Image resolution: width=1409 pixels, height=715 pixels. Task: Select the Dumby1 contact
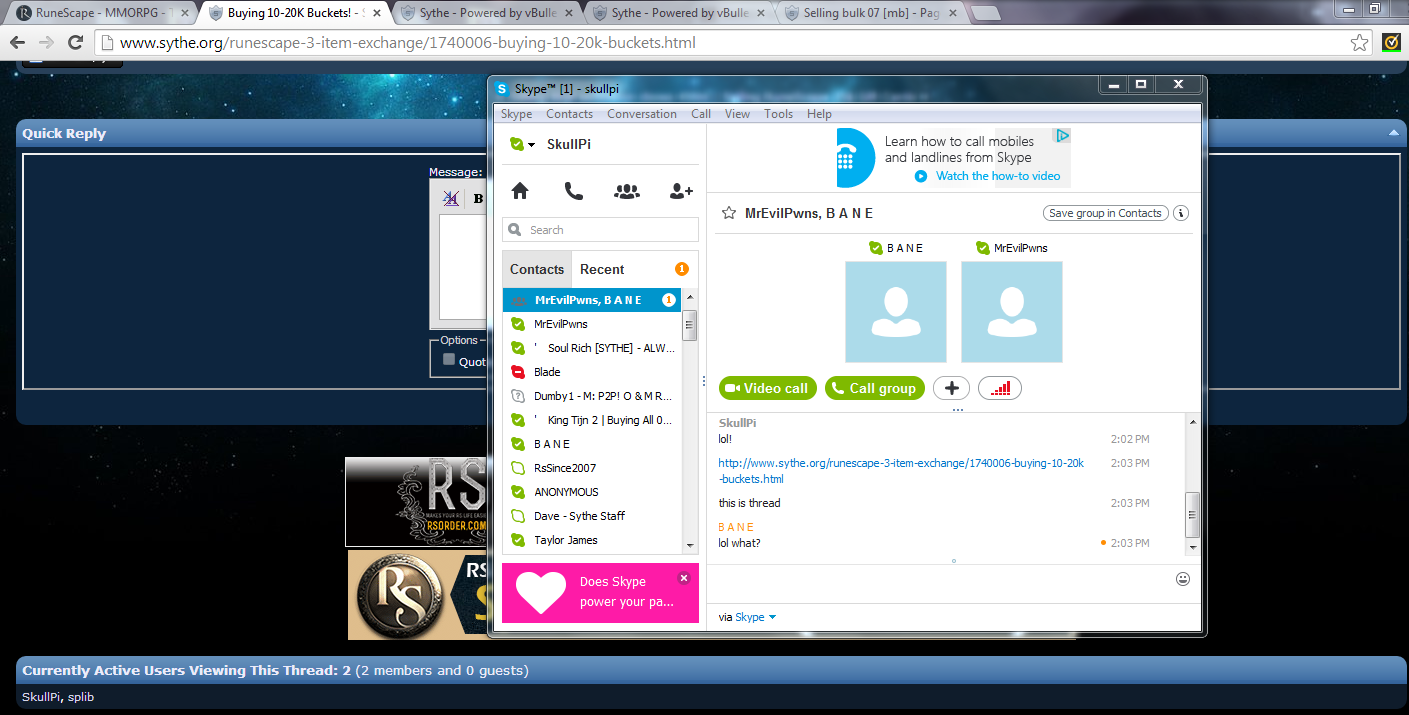592,396
